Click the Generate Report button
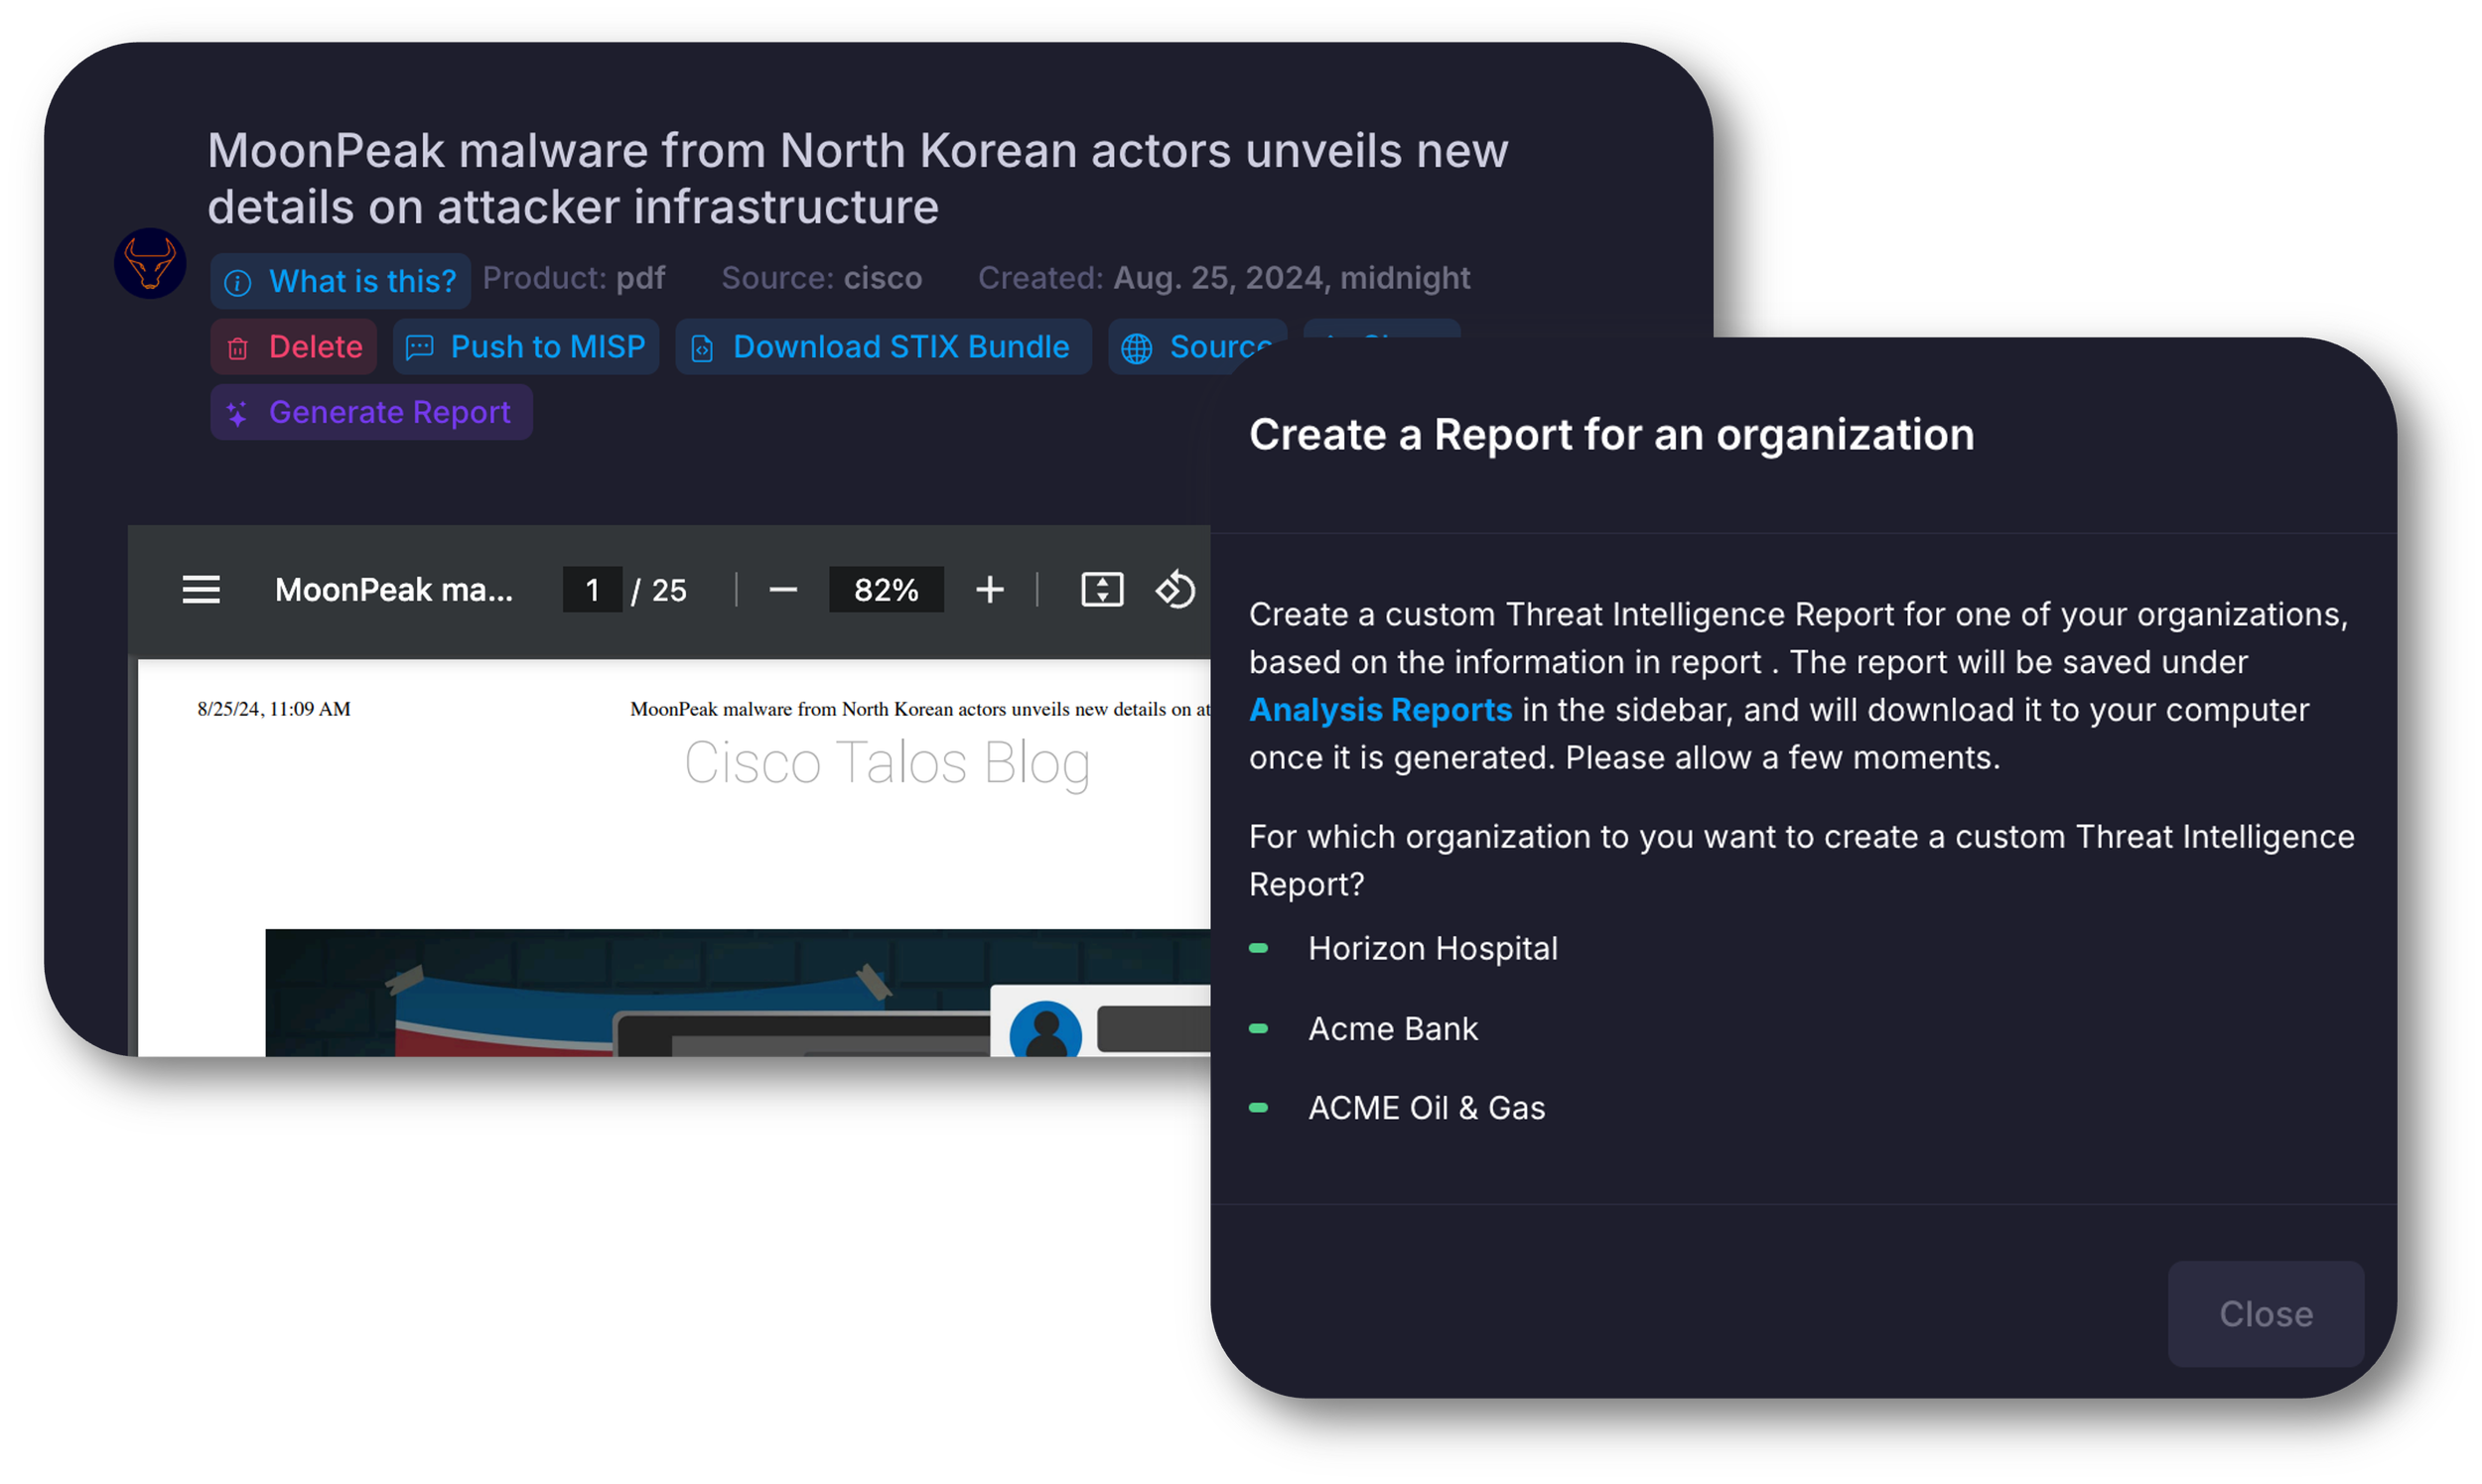 click(371, 412)
